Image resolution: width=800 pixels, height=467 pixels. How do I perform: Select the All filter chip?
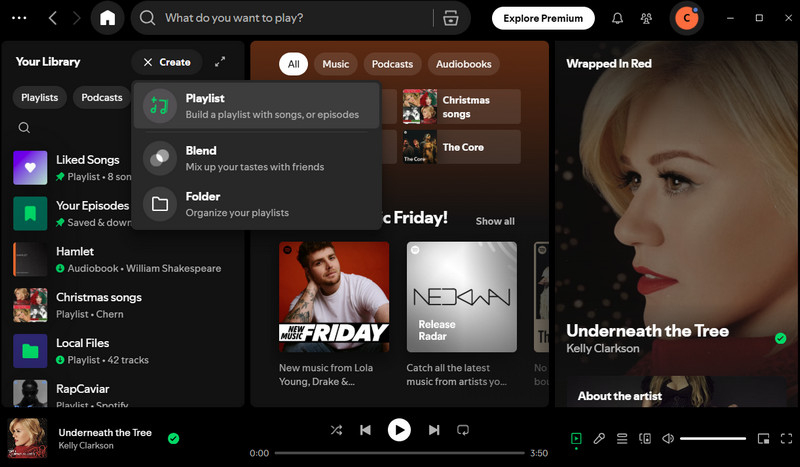(x=293, y=64)
